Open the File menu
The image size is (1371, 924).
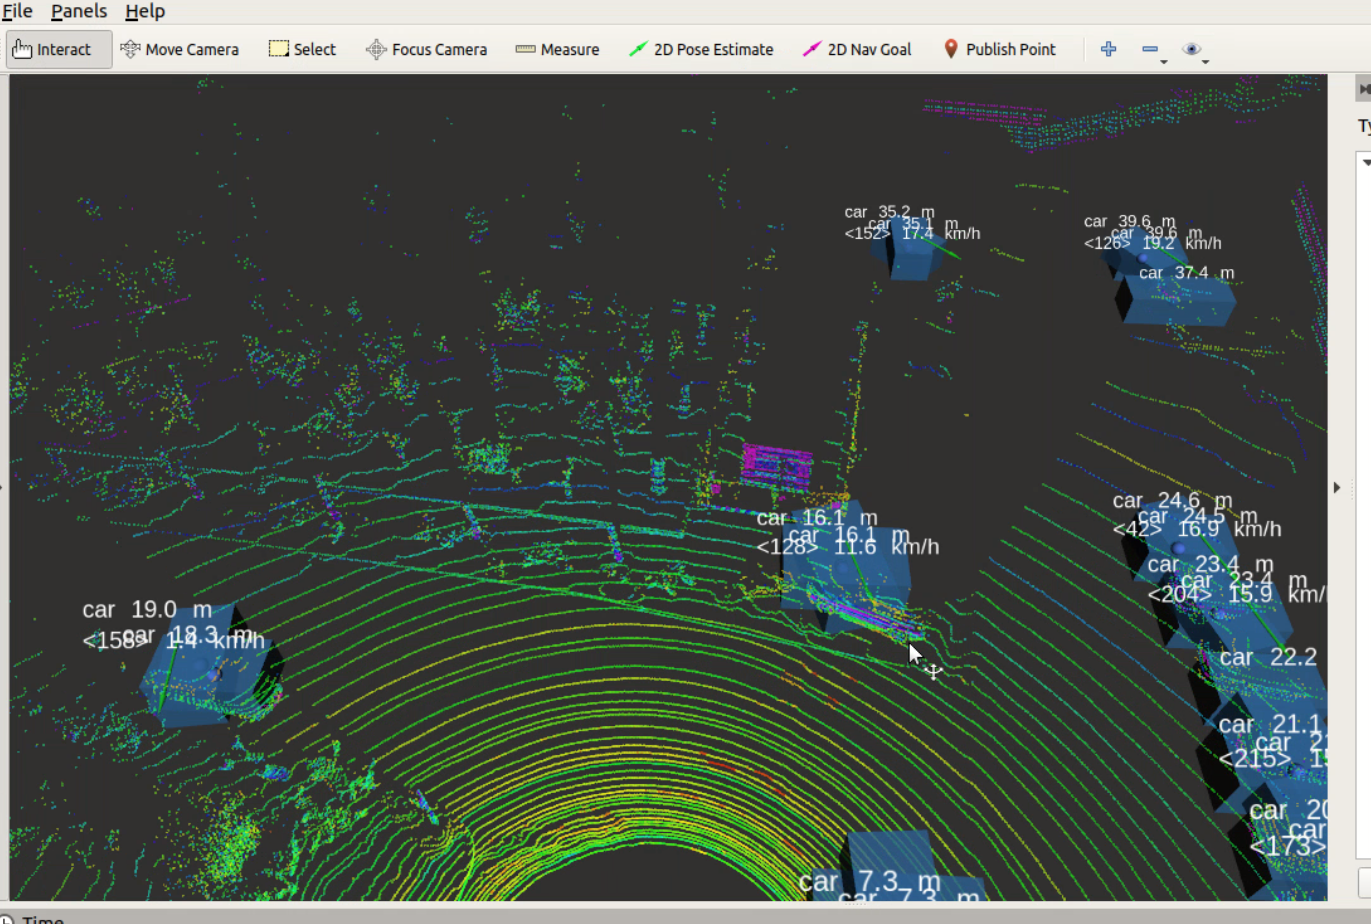point(17,11)
